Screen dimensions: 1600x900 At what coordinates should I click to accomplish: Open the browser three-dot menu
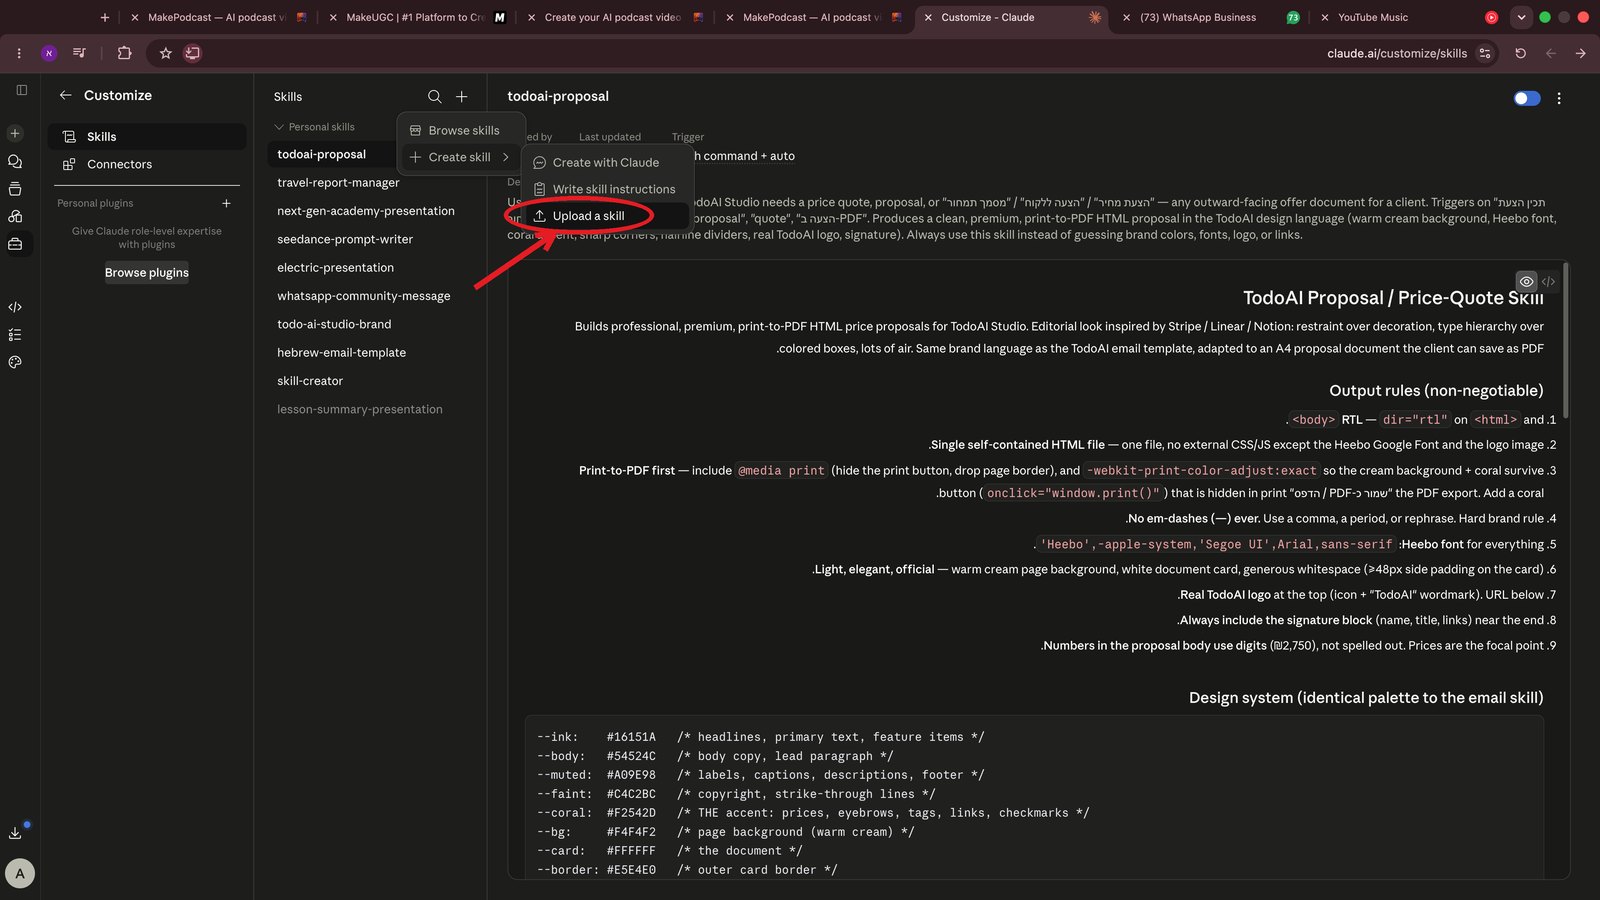coord(19,53)
